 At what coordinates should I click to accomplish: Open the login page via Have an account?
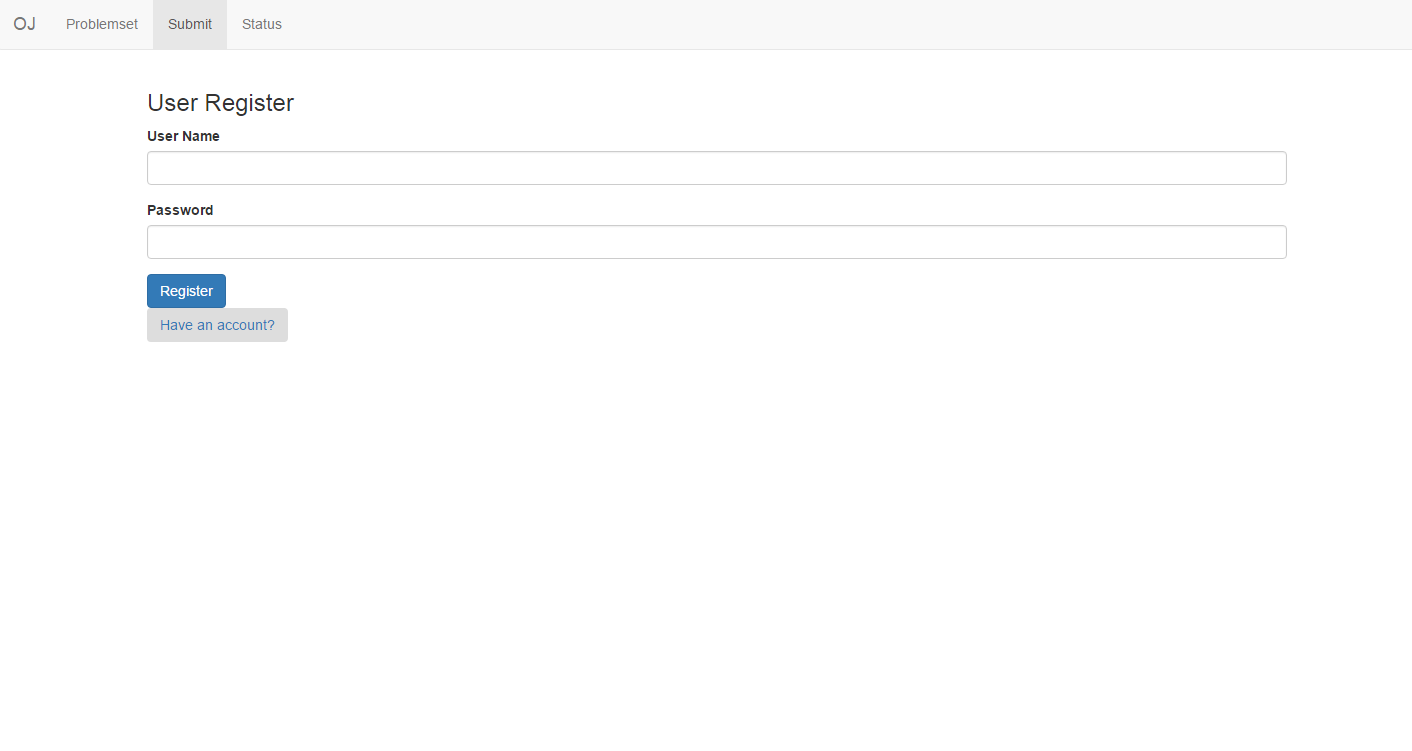217,325
